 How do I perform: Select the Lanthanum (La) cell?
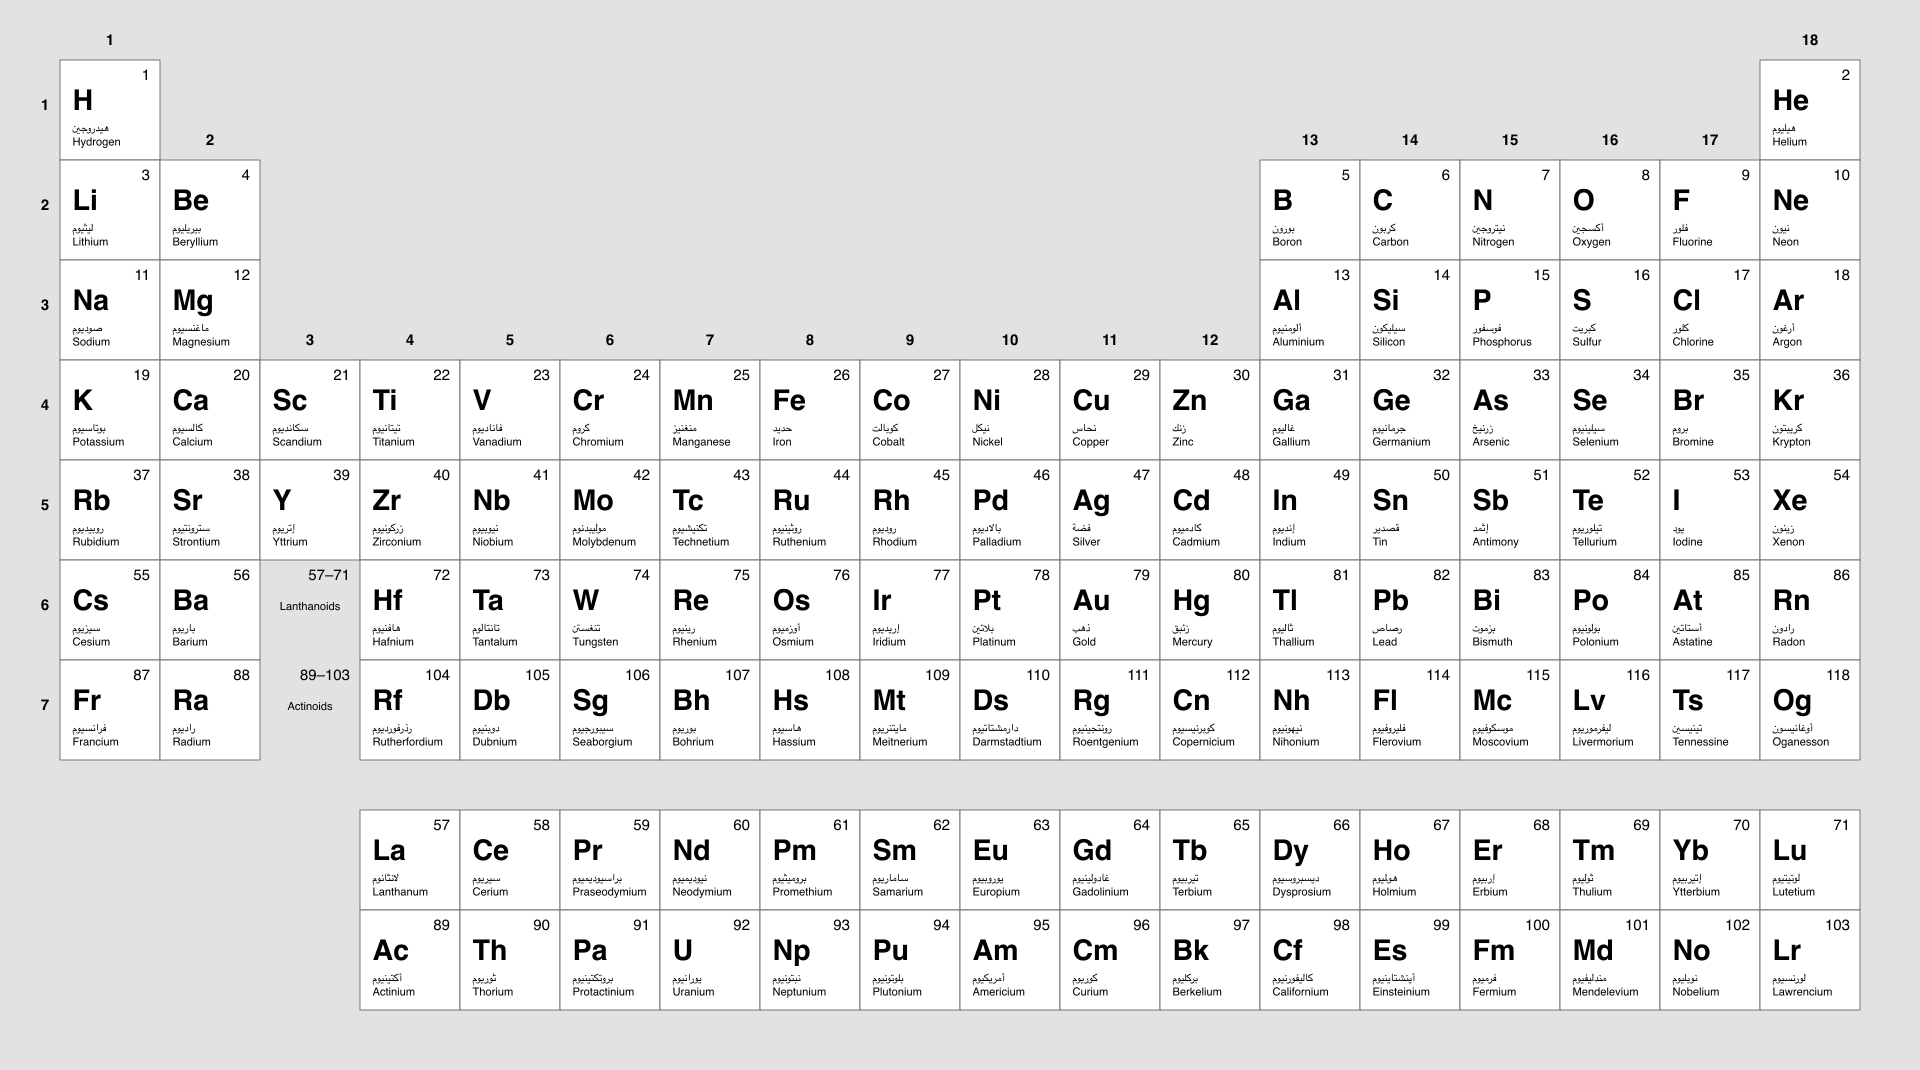click(410, 860)
